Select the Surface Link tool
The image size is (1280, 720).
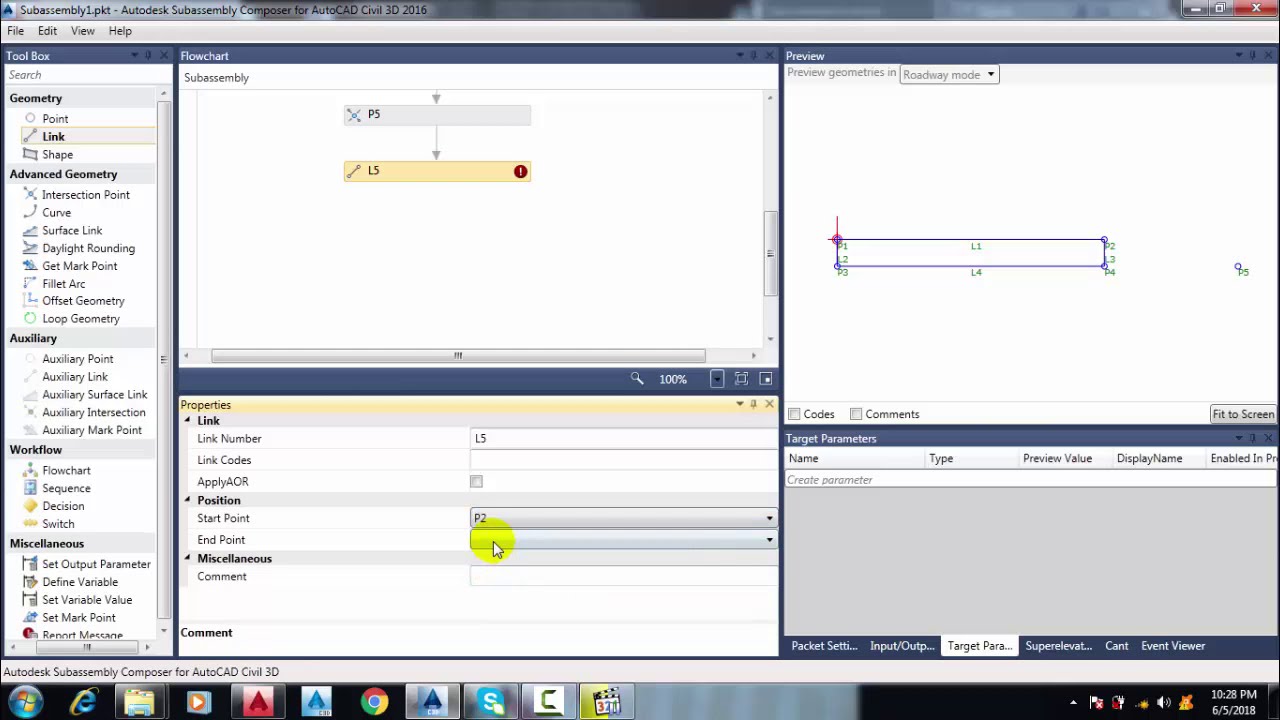click(x=72, y=230)
